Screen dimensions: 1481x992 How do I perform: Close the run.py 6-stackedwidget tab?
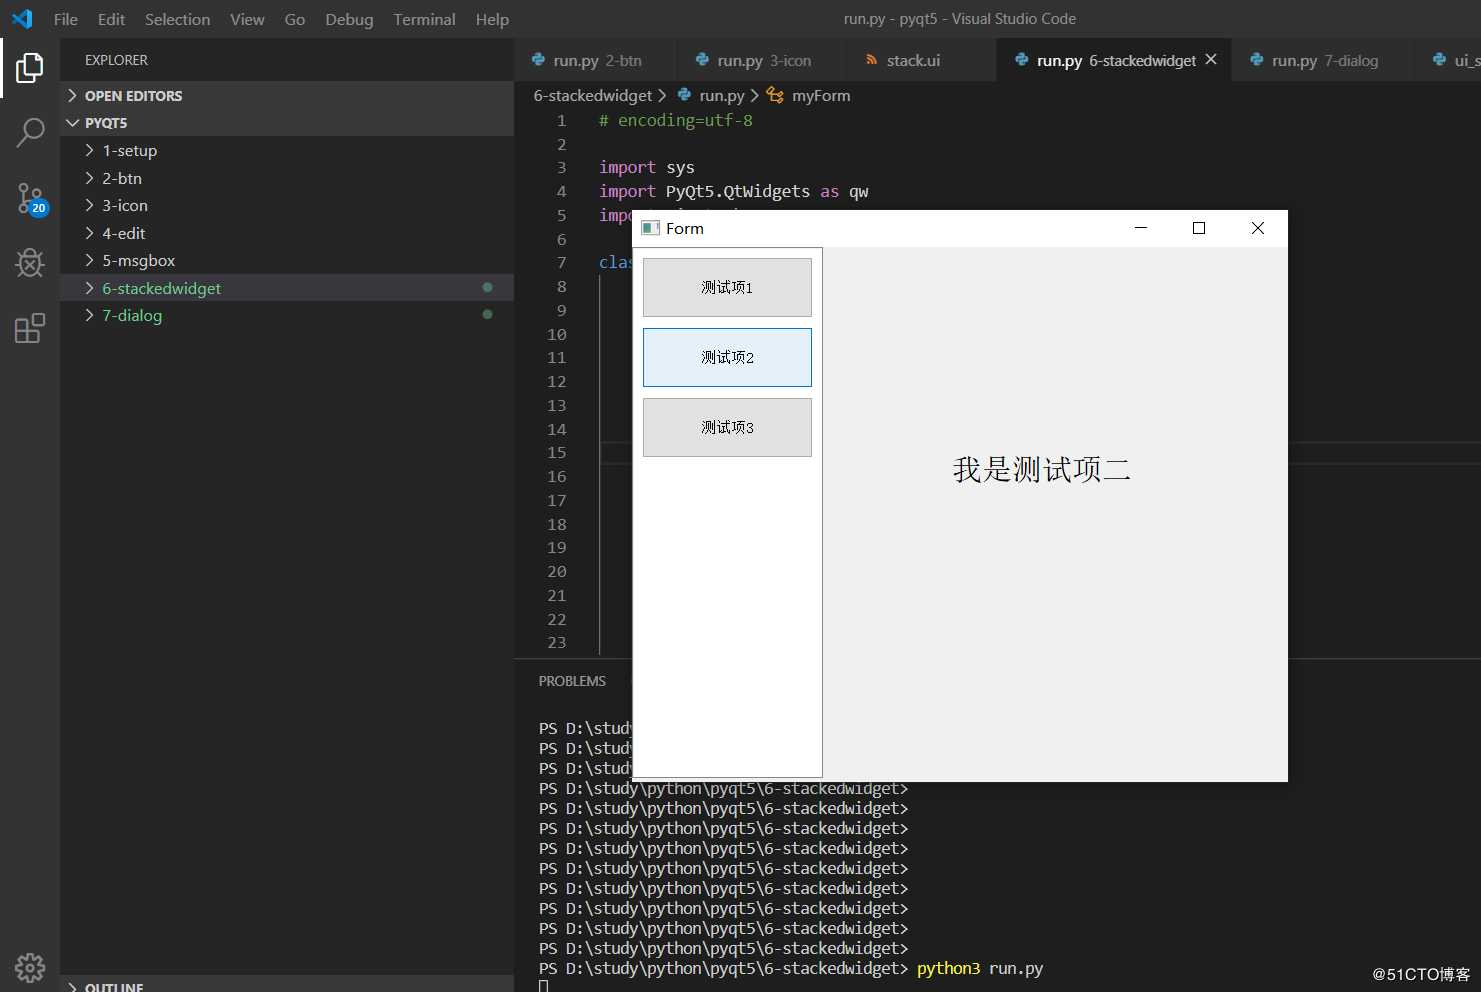(x=1211, y=60)
